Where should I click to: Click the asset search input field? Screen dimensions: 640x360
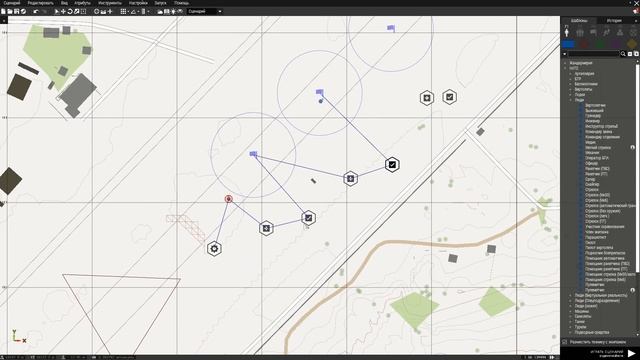pyautogui.click(x=593, y=54)
